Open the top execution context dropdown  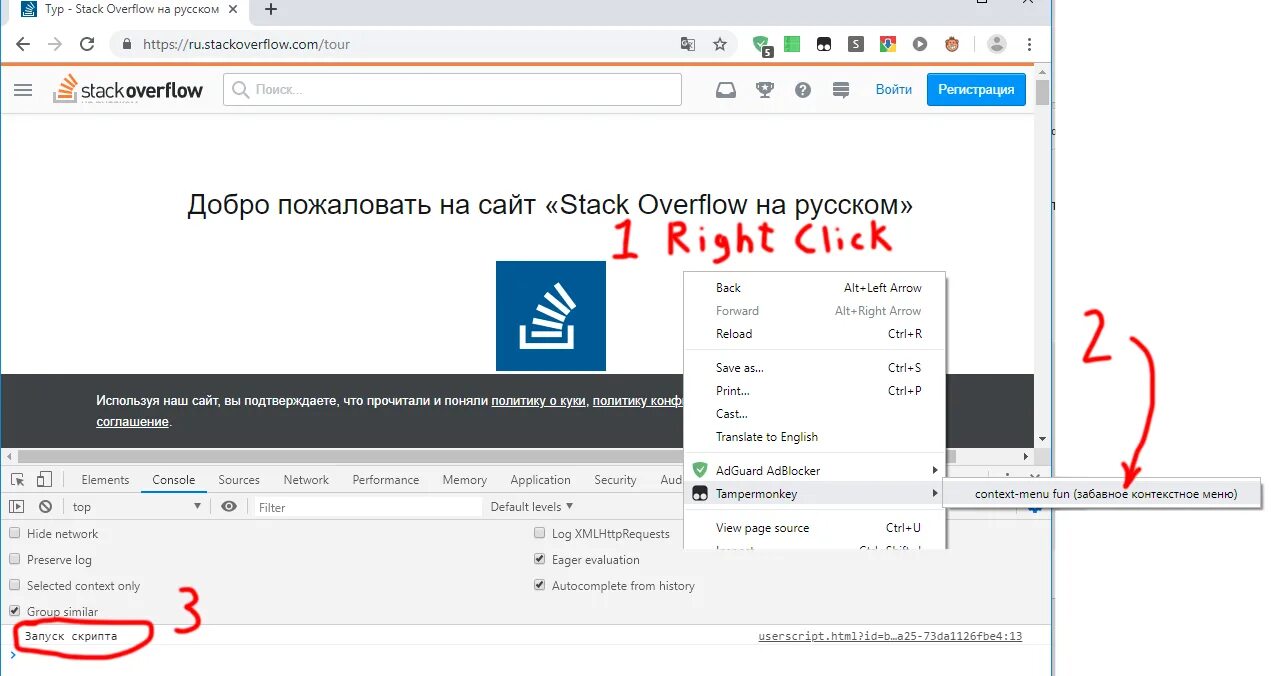(139, 507)
